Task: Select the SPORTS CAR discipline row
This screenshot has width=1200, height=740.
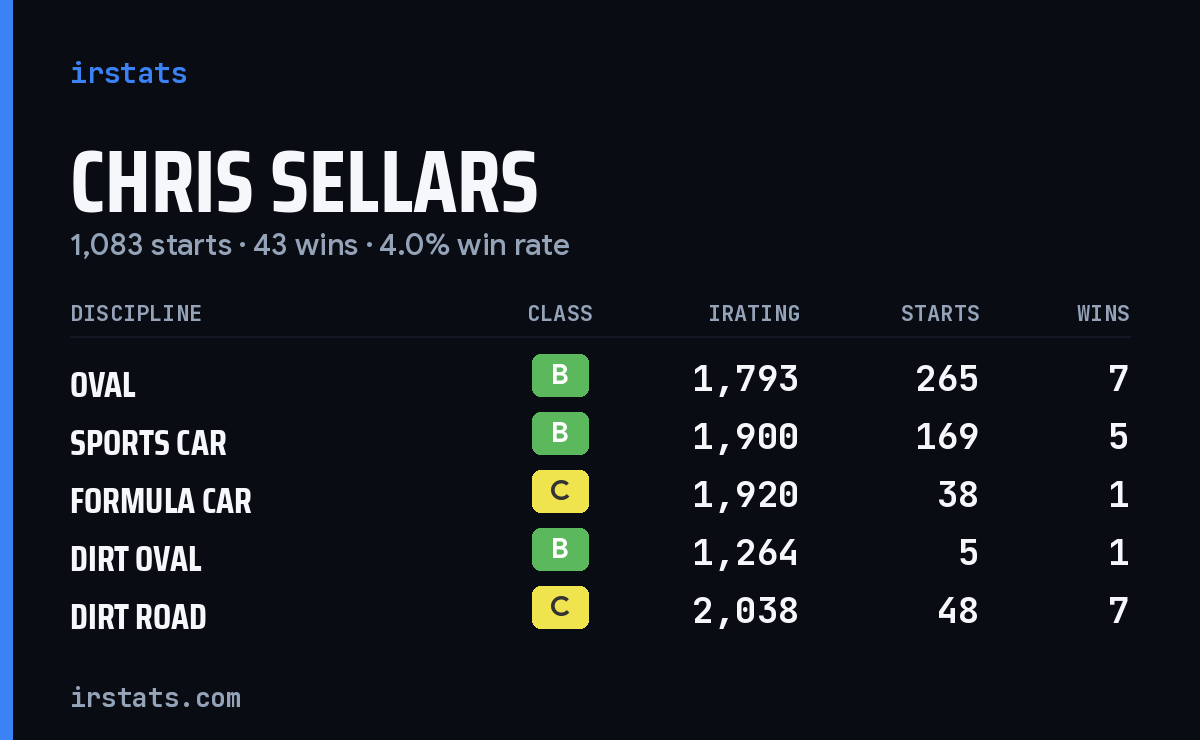Action: pyautogui.click(x=600, y=437)
